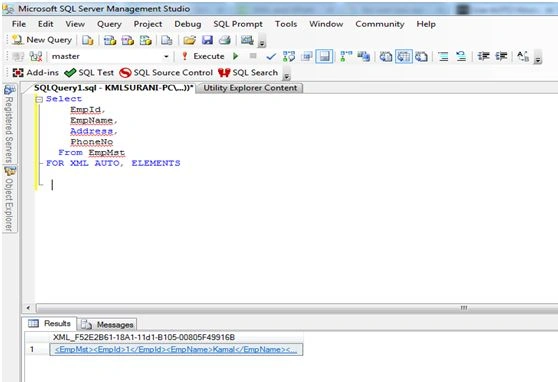Start debugging with the green play arrow

pyautogui.click(x=235, y=56)
